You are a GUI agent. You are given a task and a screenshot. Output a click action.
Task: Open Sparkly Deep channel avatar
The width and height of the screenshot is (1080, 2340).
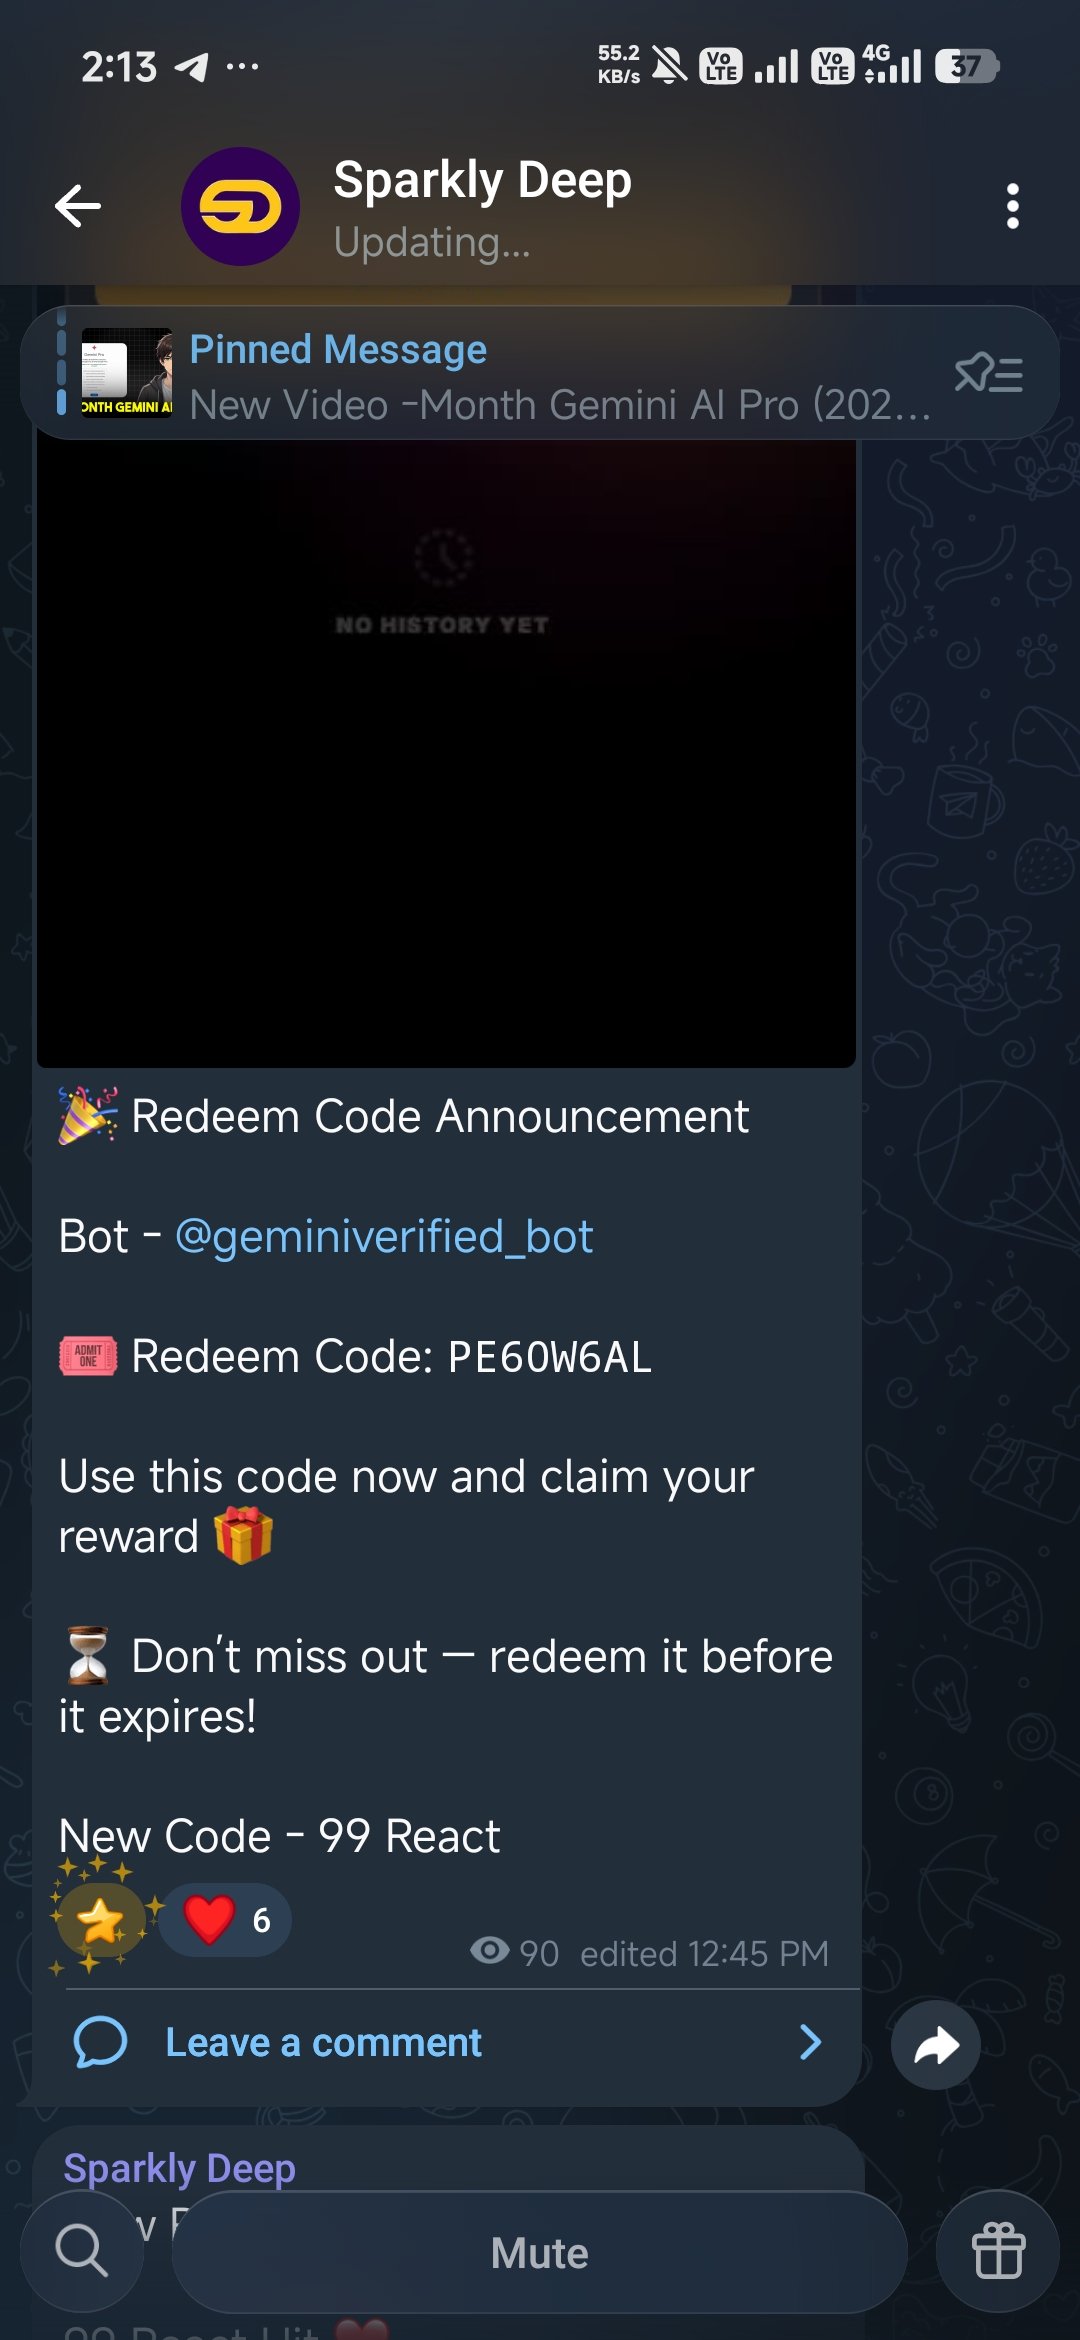coord(240,207)
